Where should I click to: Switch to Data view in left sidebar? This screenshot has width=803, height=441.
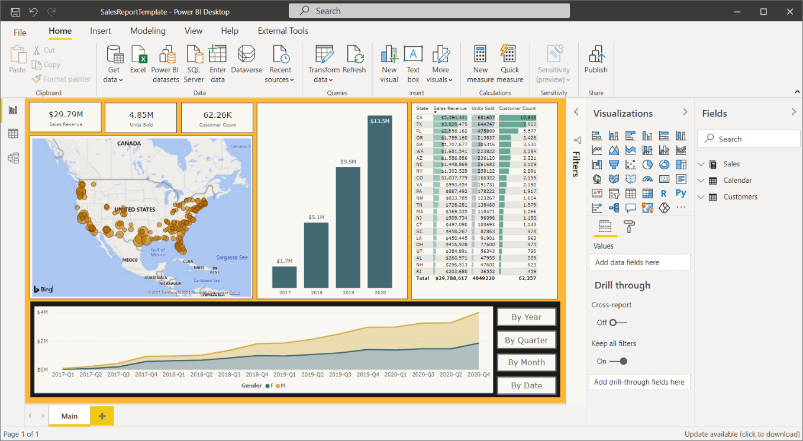(13, 134)
